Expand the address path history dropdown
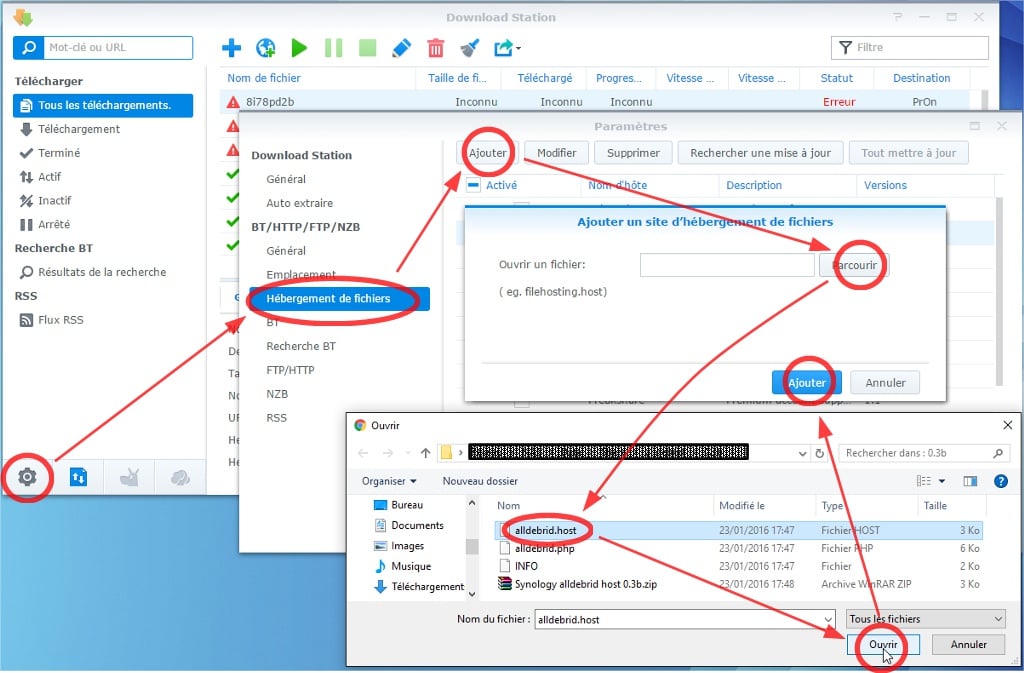This screenshot has width=1024, height=673. click(803, 453)
